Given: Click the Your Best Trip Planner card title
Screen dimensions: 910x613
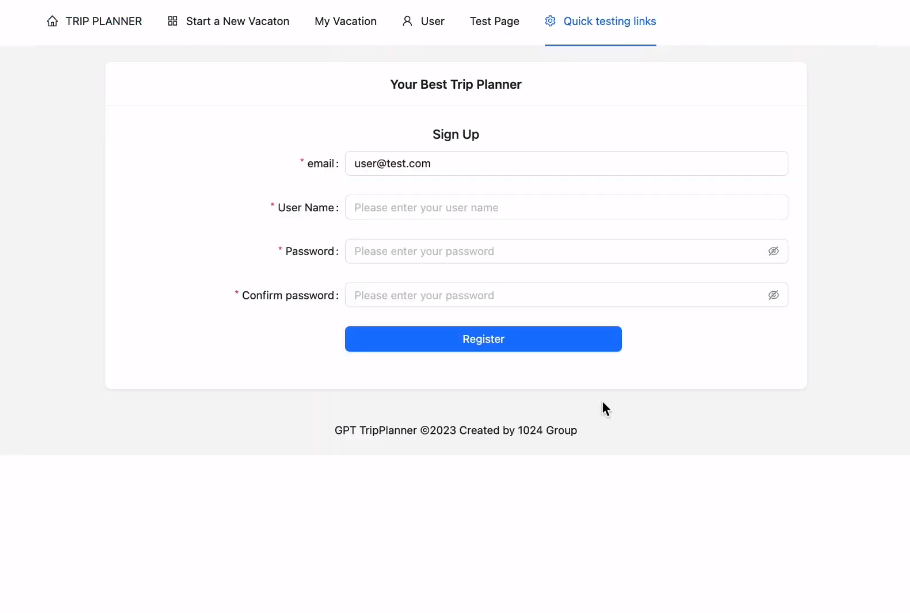Looking at the screenshot, I should 455,85.
